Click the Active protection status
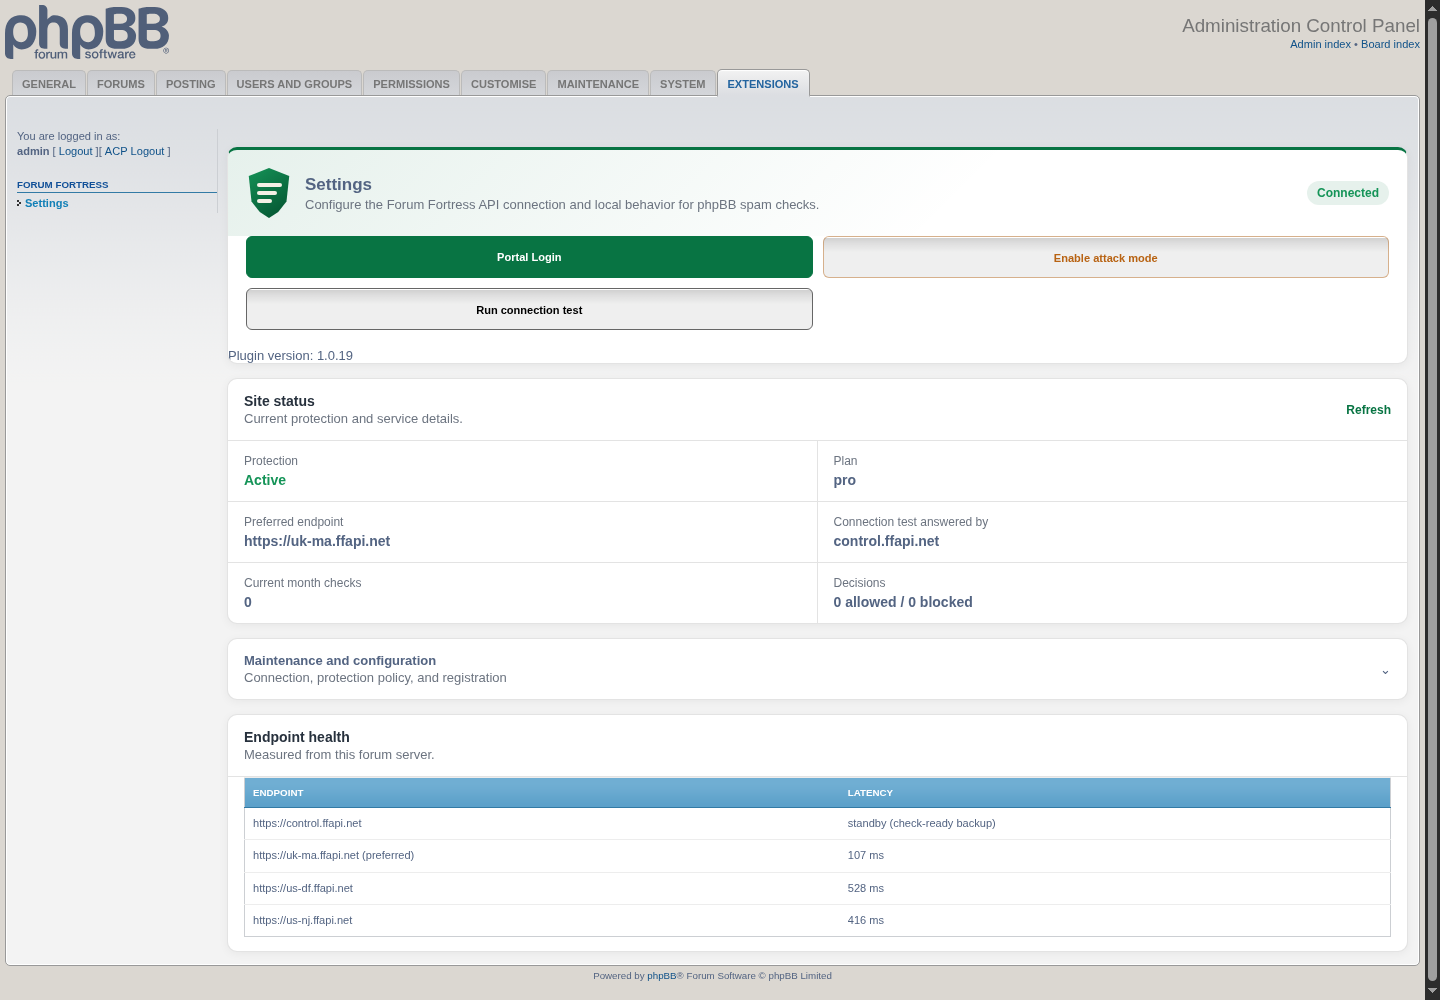1440x1000 pixels. tap(265, 480)
